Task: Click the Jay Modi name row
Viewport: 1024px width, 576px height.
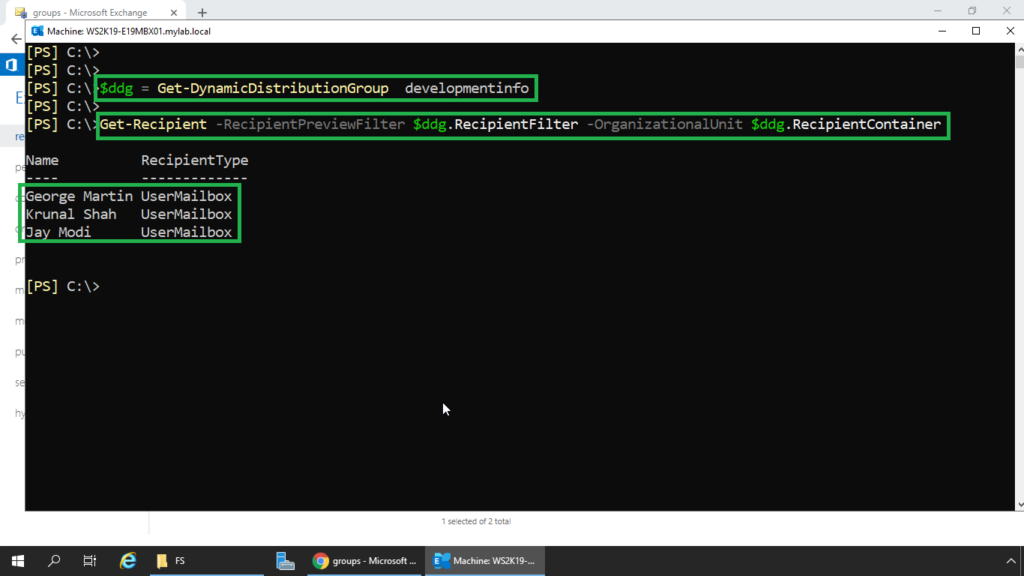Action: 129,232
